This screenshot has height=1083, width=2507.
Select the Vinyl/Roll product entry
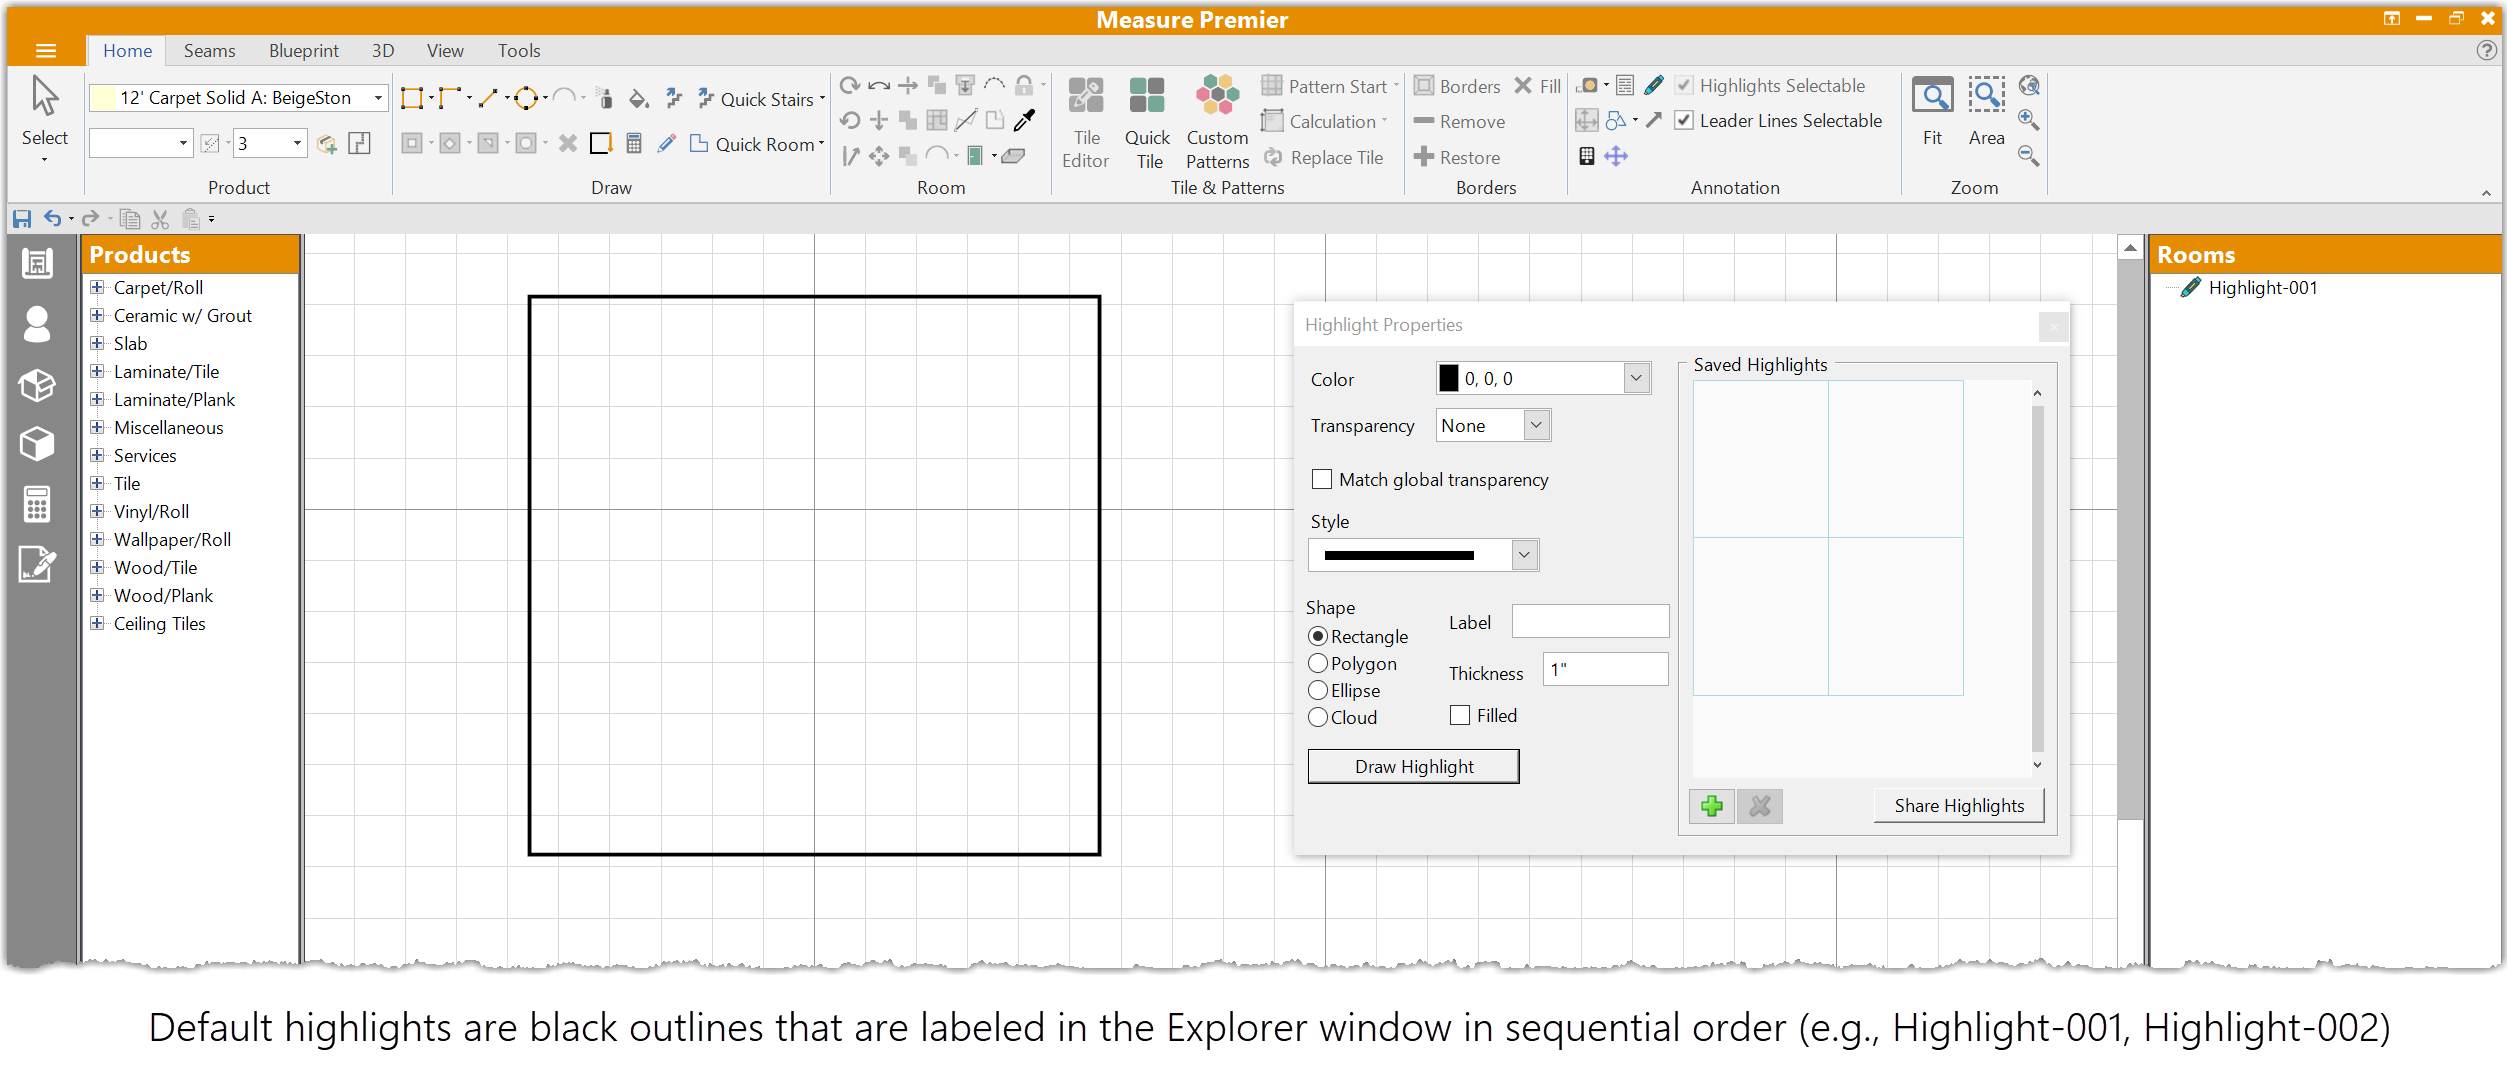click(x=151, y=512)
